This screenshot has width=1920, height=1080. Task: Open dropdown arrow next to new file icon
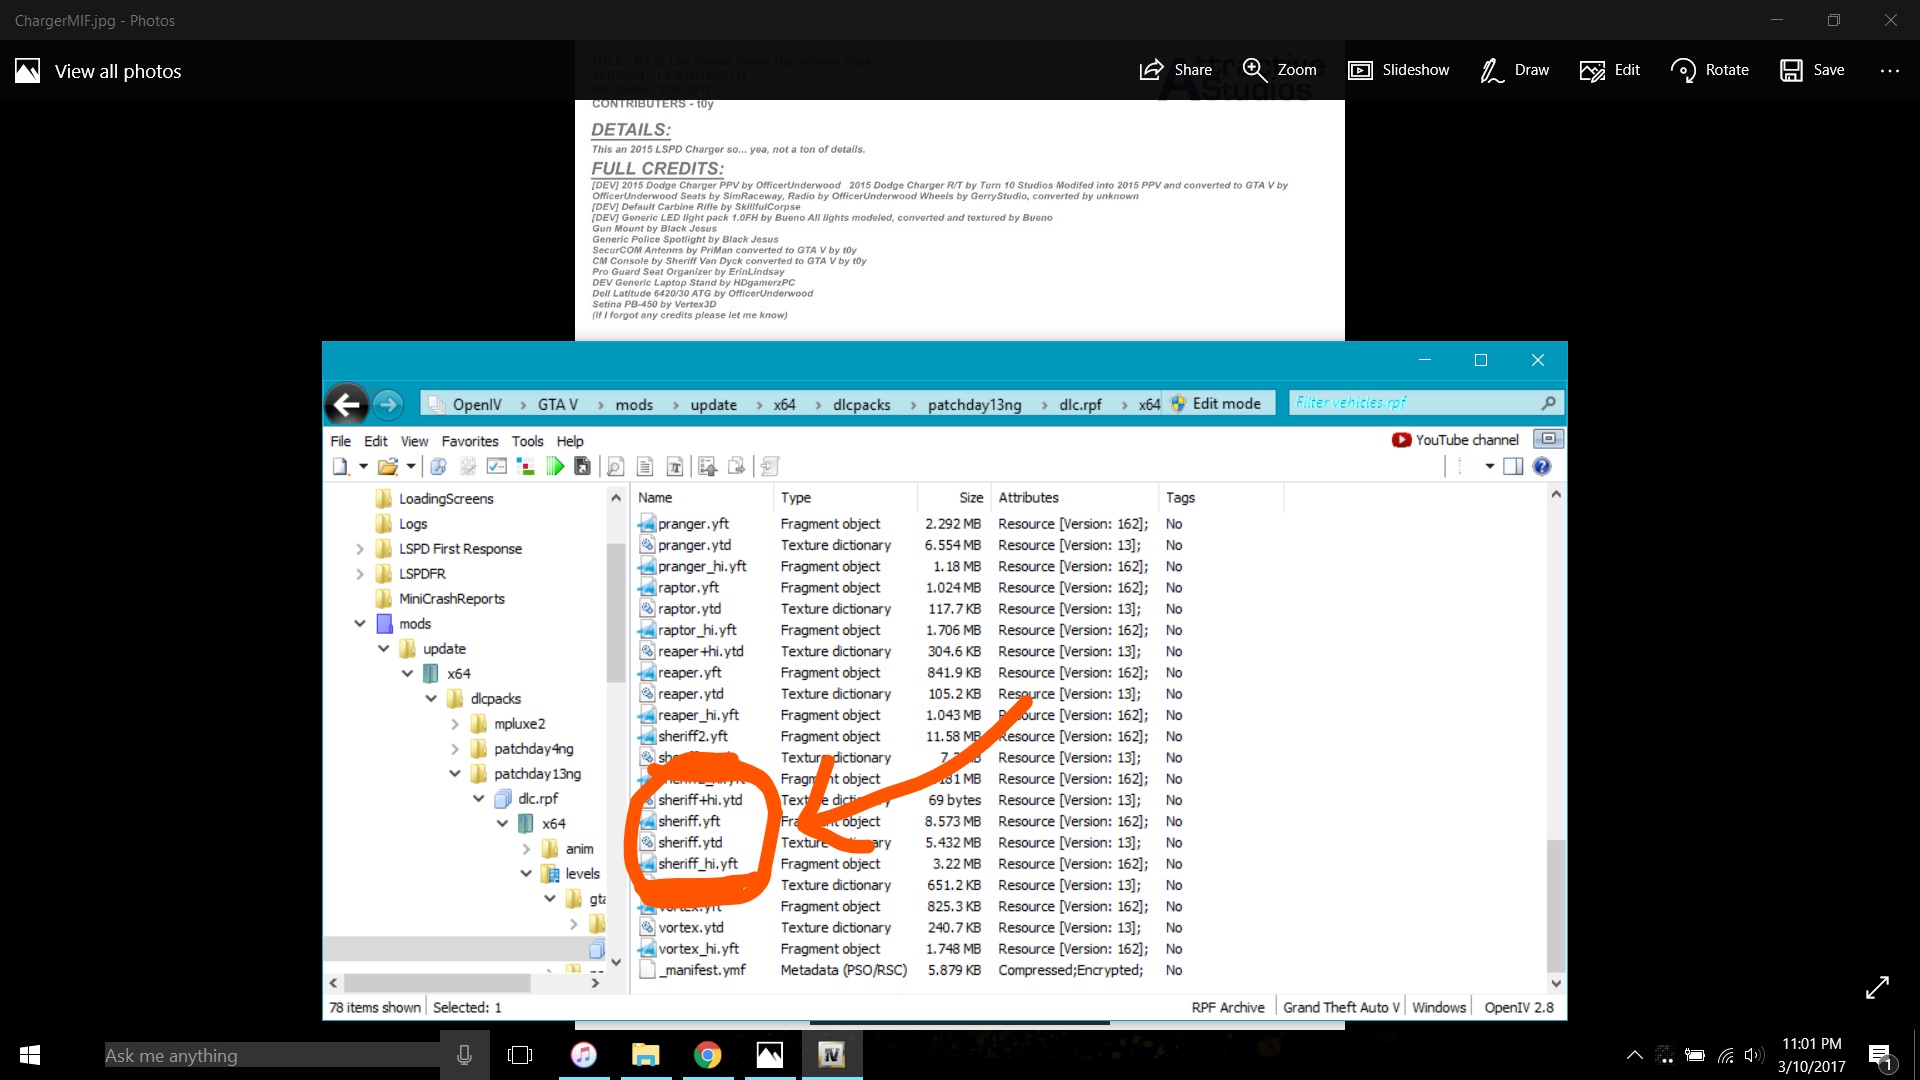point(363,467)
